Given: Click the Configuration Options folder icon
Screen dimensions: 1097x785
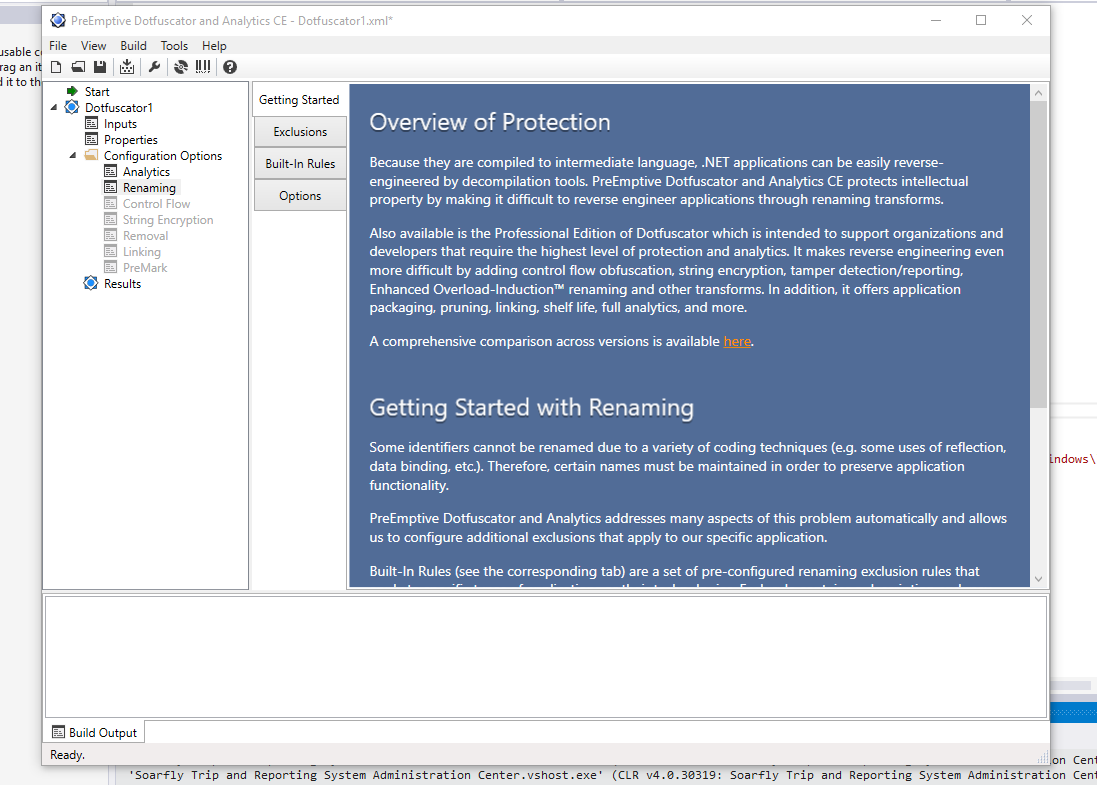Looking at the screenshot, I should (x=91, y=155).
